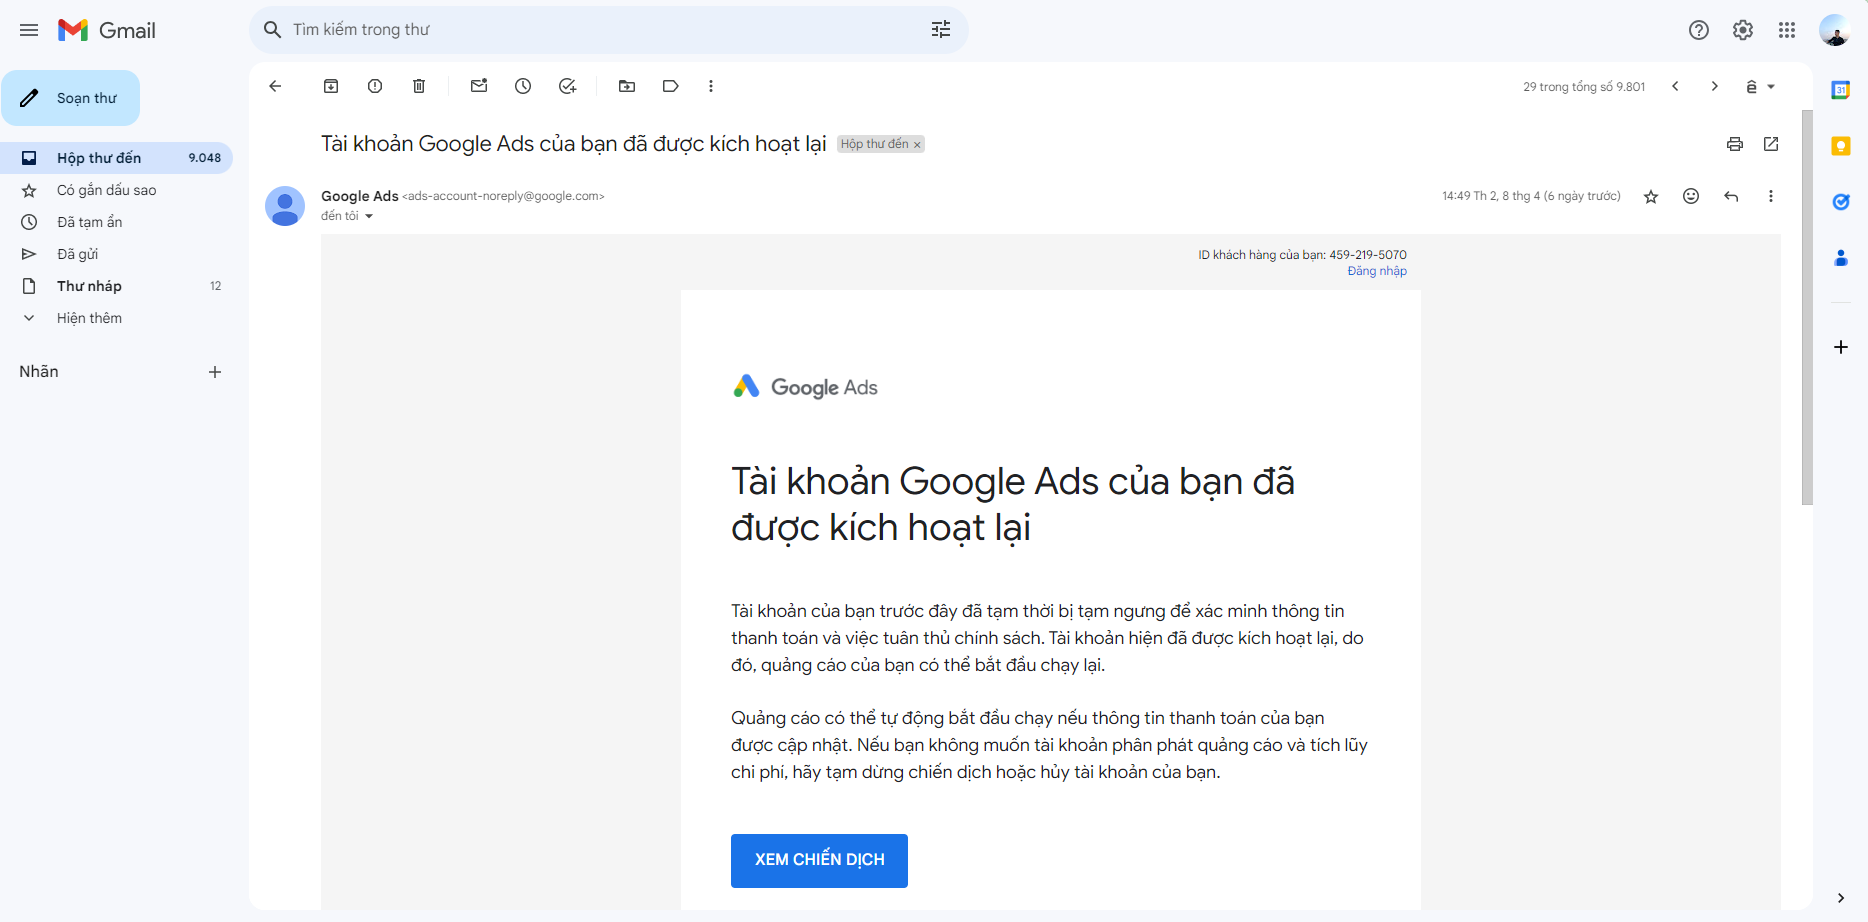Screen dimensions: 1868x922
Task: Click the Gmail logo
Action: pyautogui.click(x=107, y=30)
